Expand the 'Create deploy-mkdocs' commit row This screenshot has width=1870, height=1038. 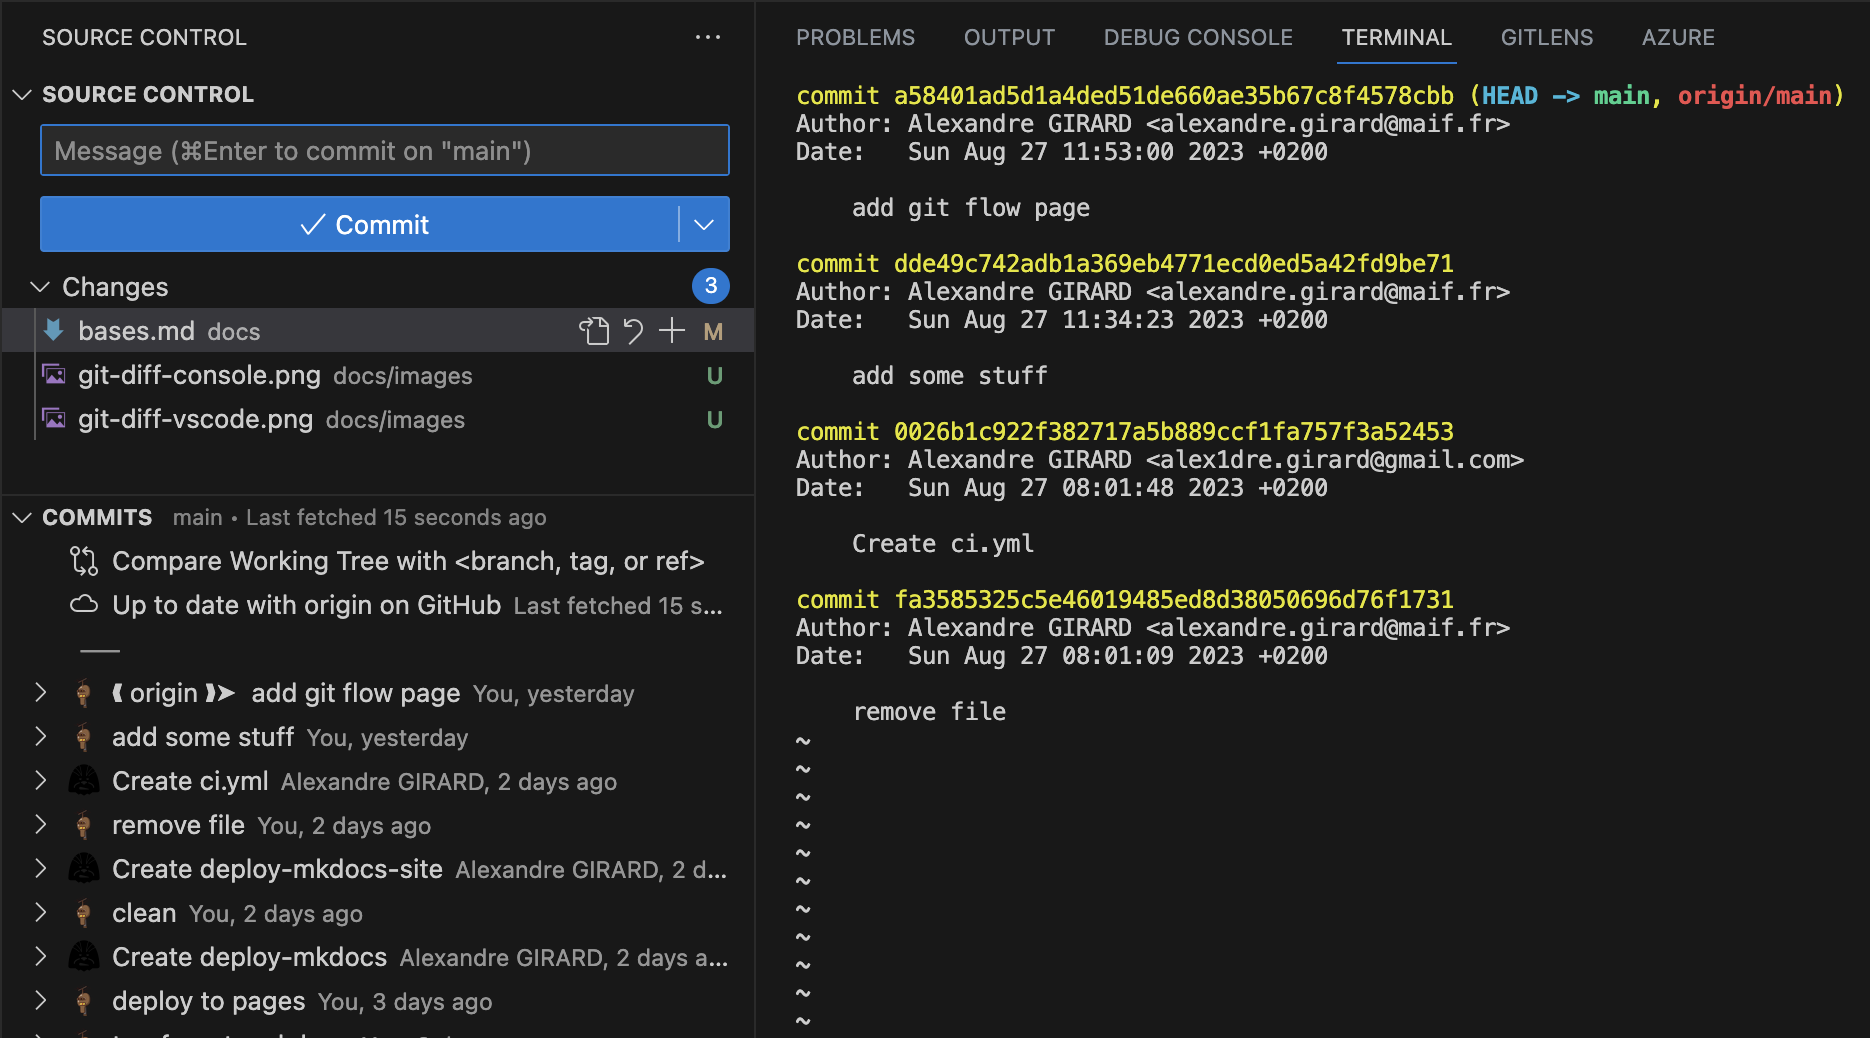[40, 956]
